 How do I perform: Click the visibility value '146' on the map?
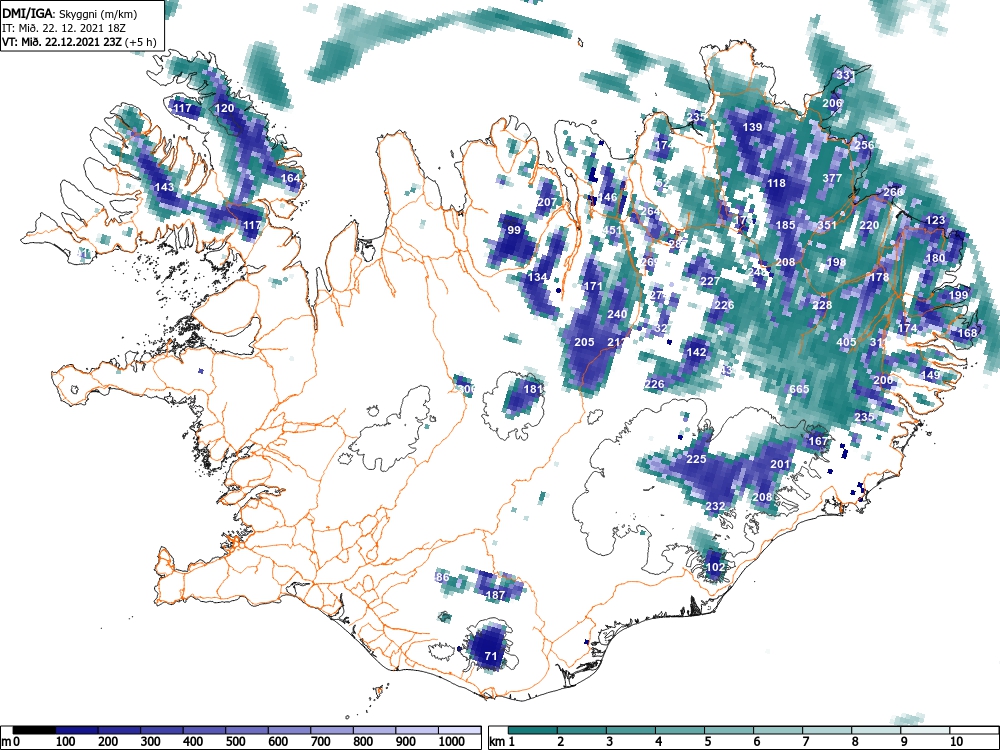(x=607, y=197)
